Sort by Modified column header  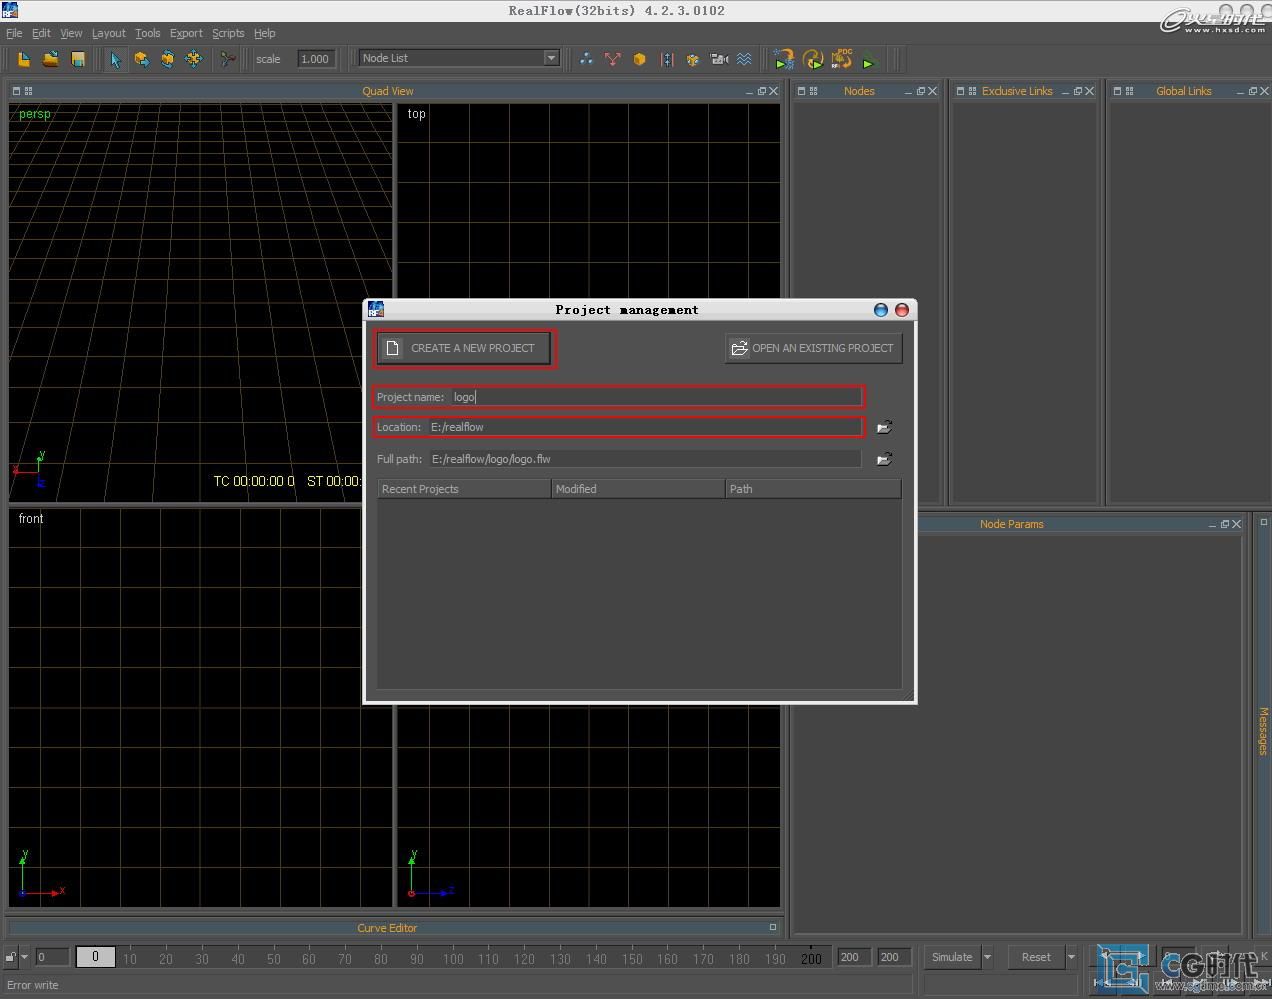pos(638,489)
